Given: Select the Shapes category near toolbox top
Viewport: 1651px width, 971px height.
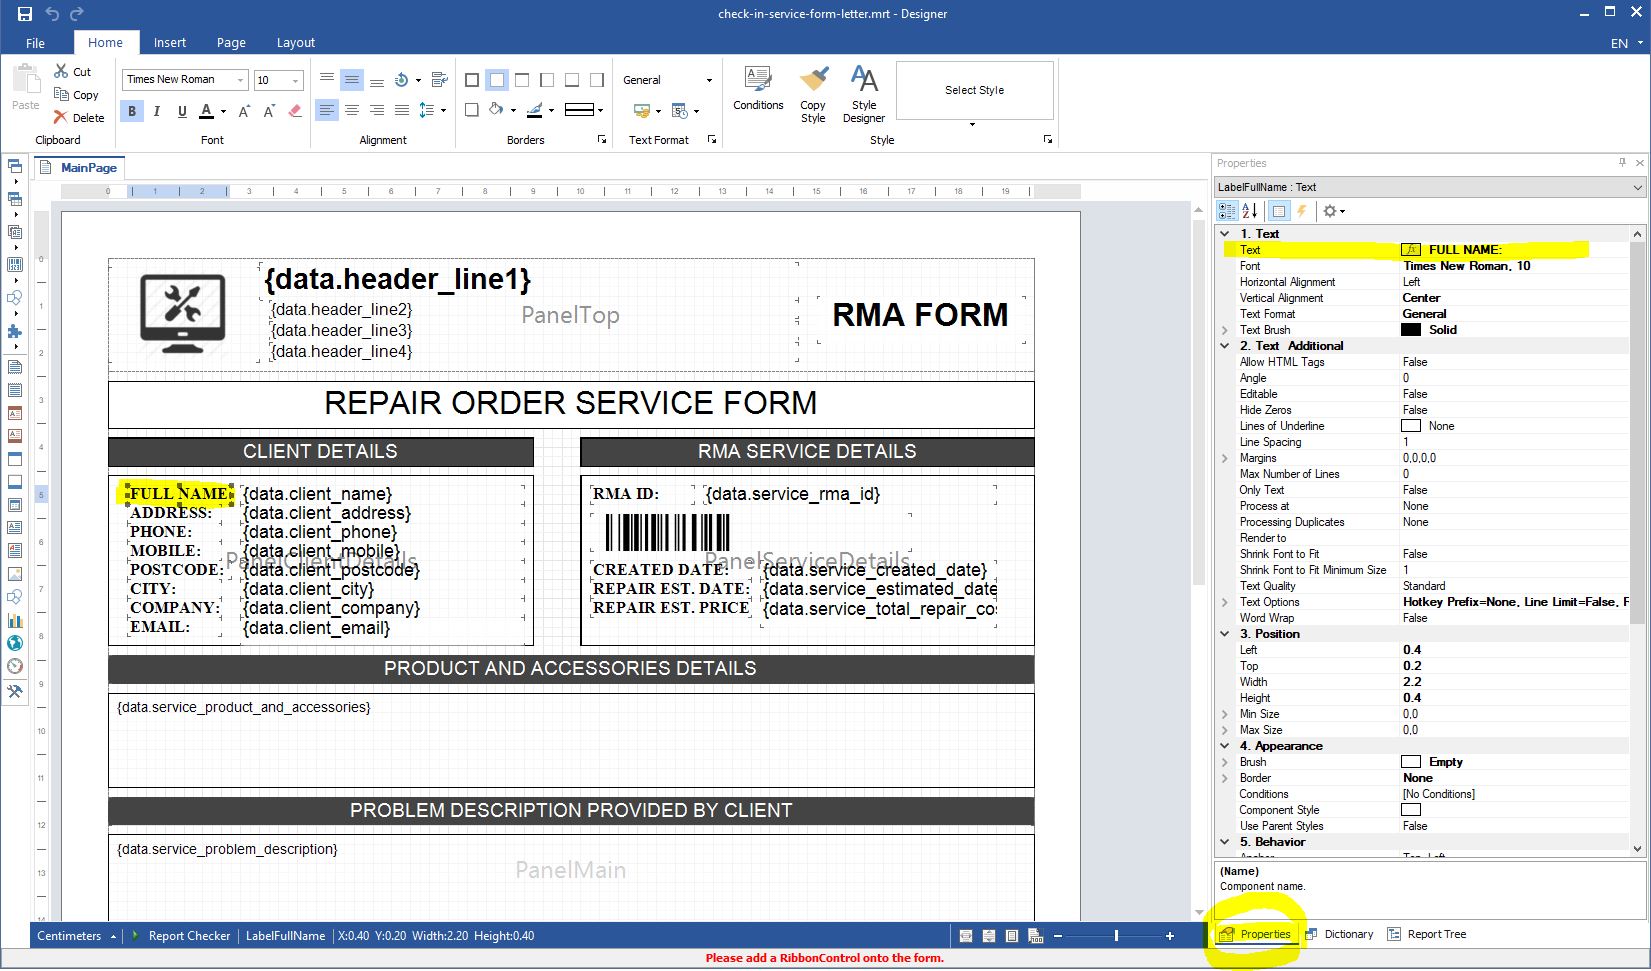Looking at the screenshot, I should (x=15, y=298).
